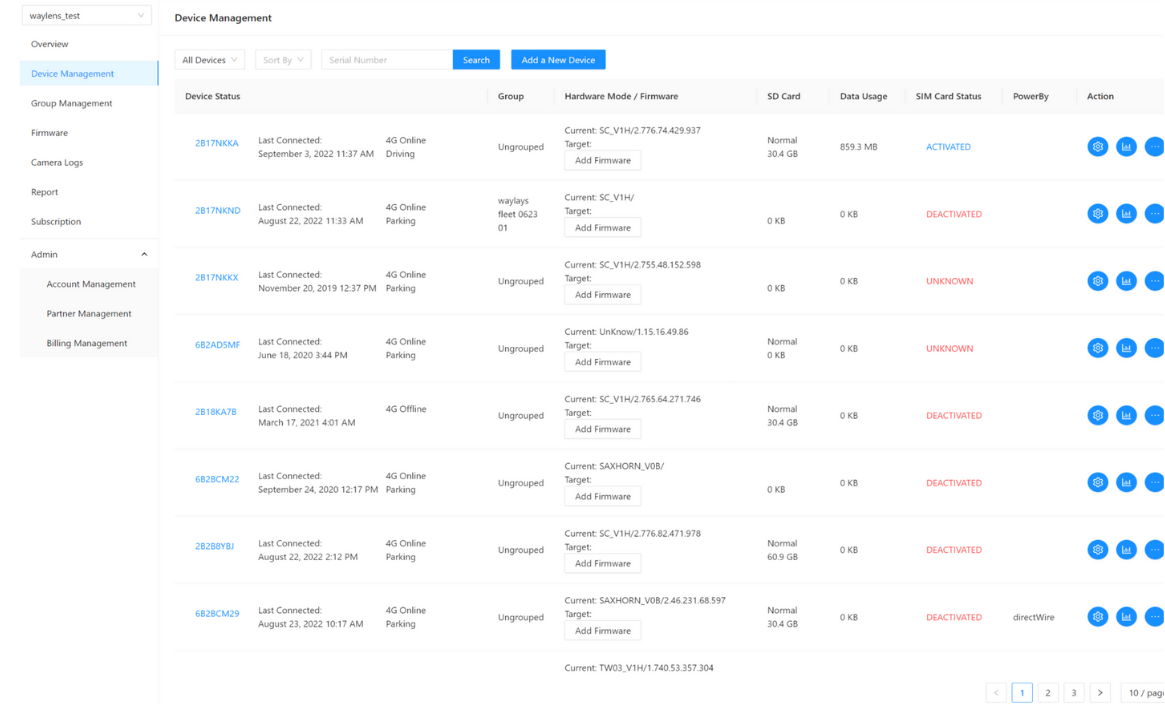
Task: Click settings gear for device 6B2BCM29
Action: click(x=1097, y=617)
